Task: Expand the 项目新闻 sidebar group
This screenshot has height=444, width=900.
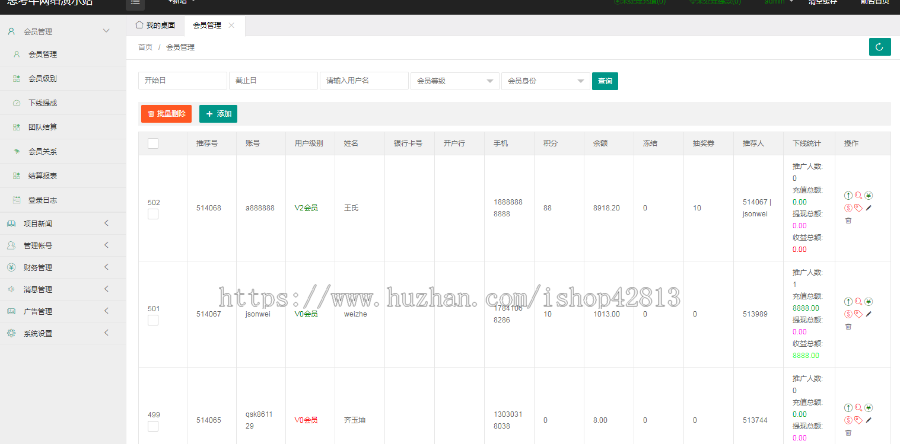Action: click(63, 223)
